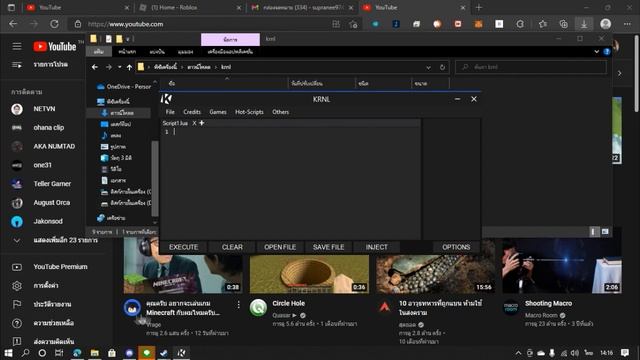
Task: Select the Script1.lua tab in KRNL
Action: (175, 123)
